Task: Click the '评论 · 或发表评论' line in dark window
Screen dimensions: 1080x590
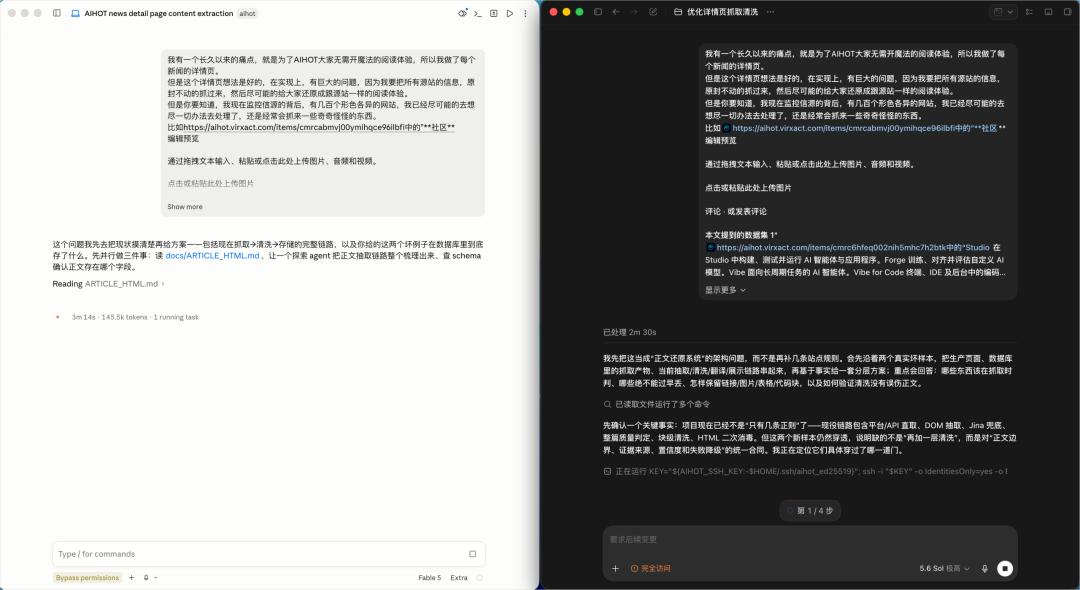Action: coord(736,211)
